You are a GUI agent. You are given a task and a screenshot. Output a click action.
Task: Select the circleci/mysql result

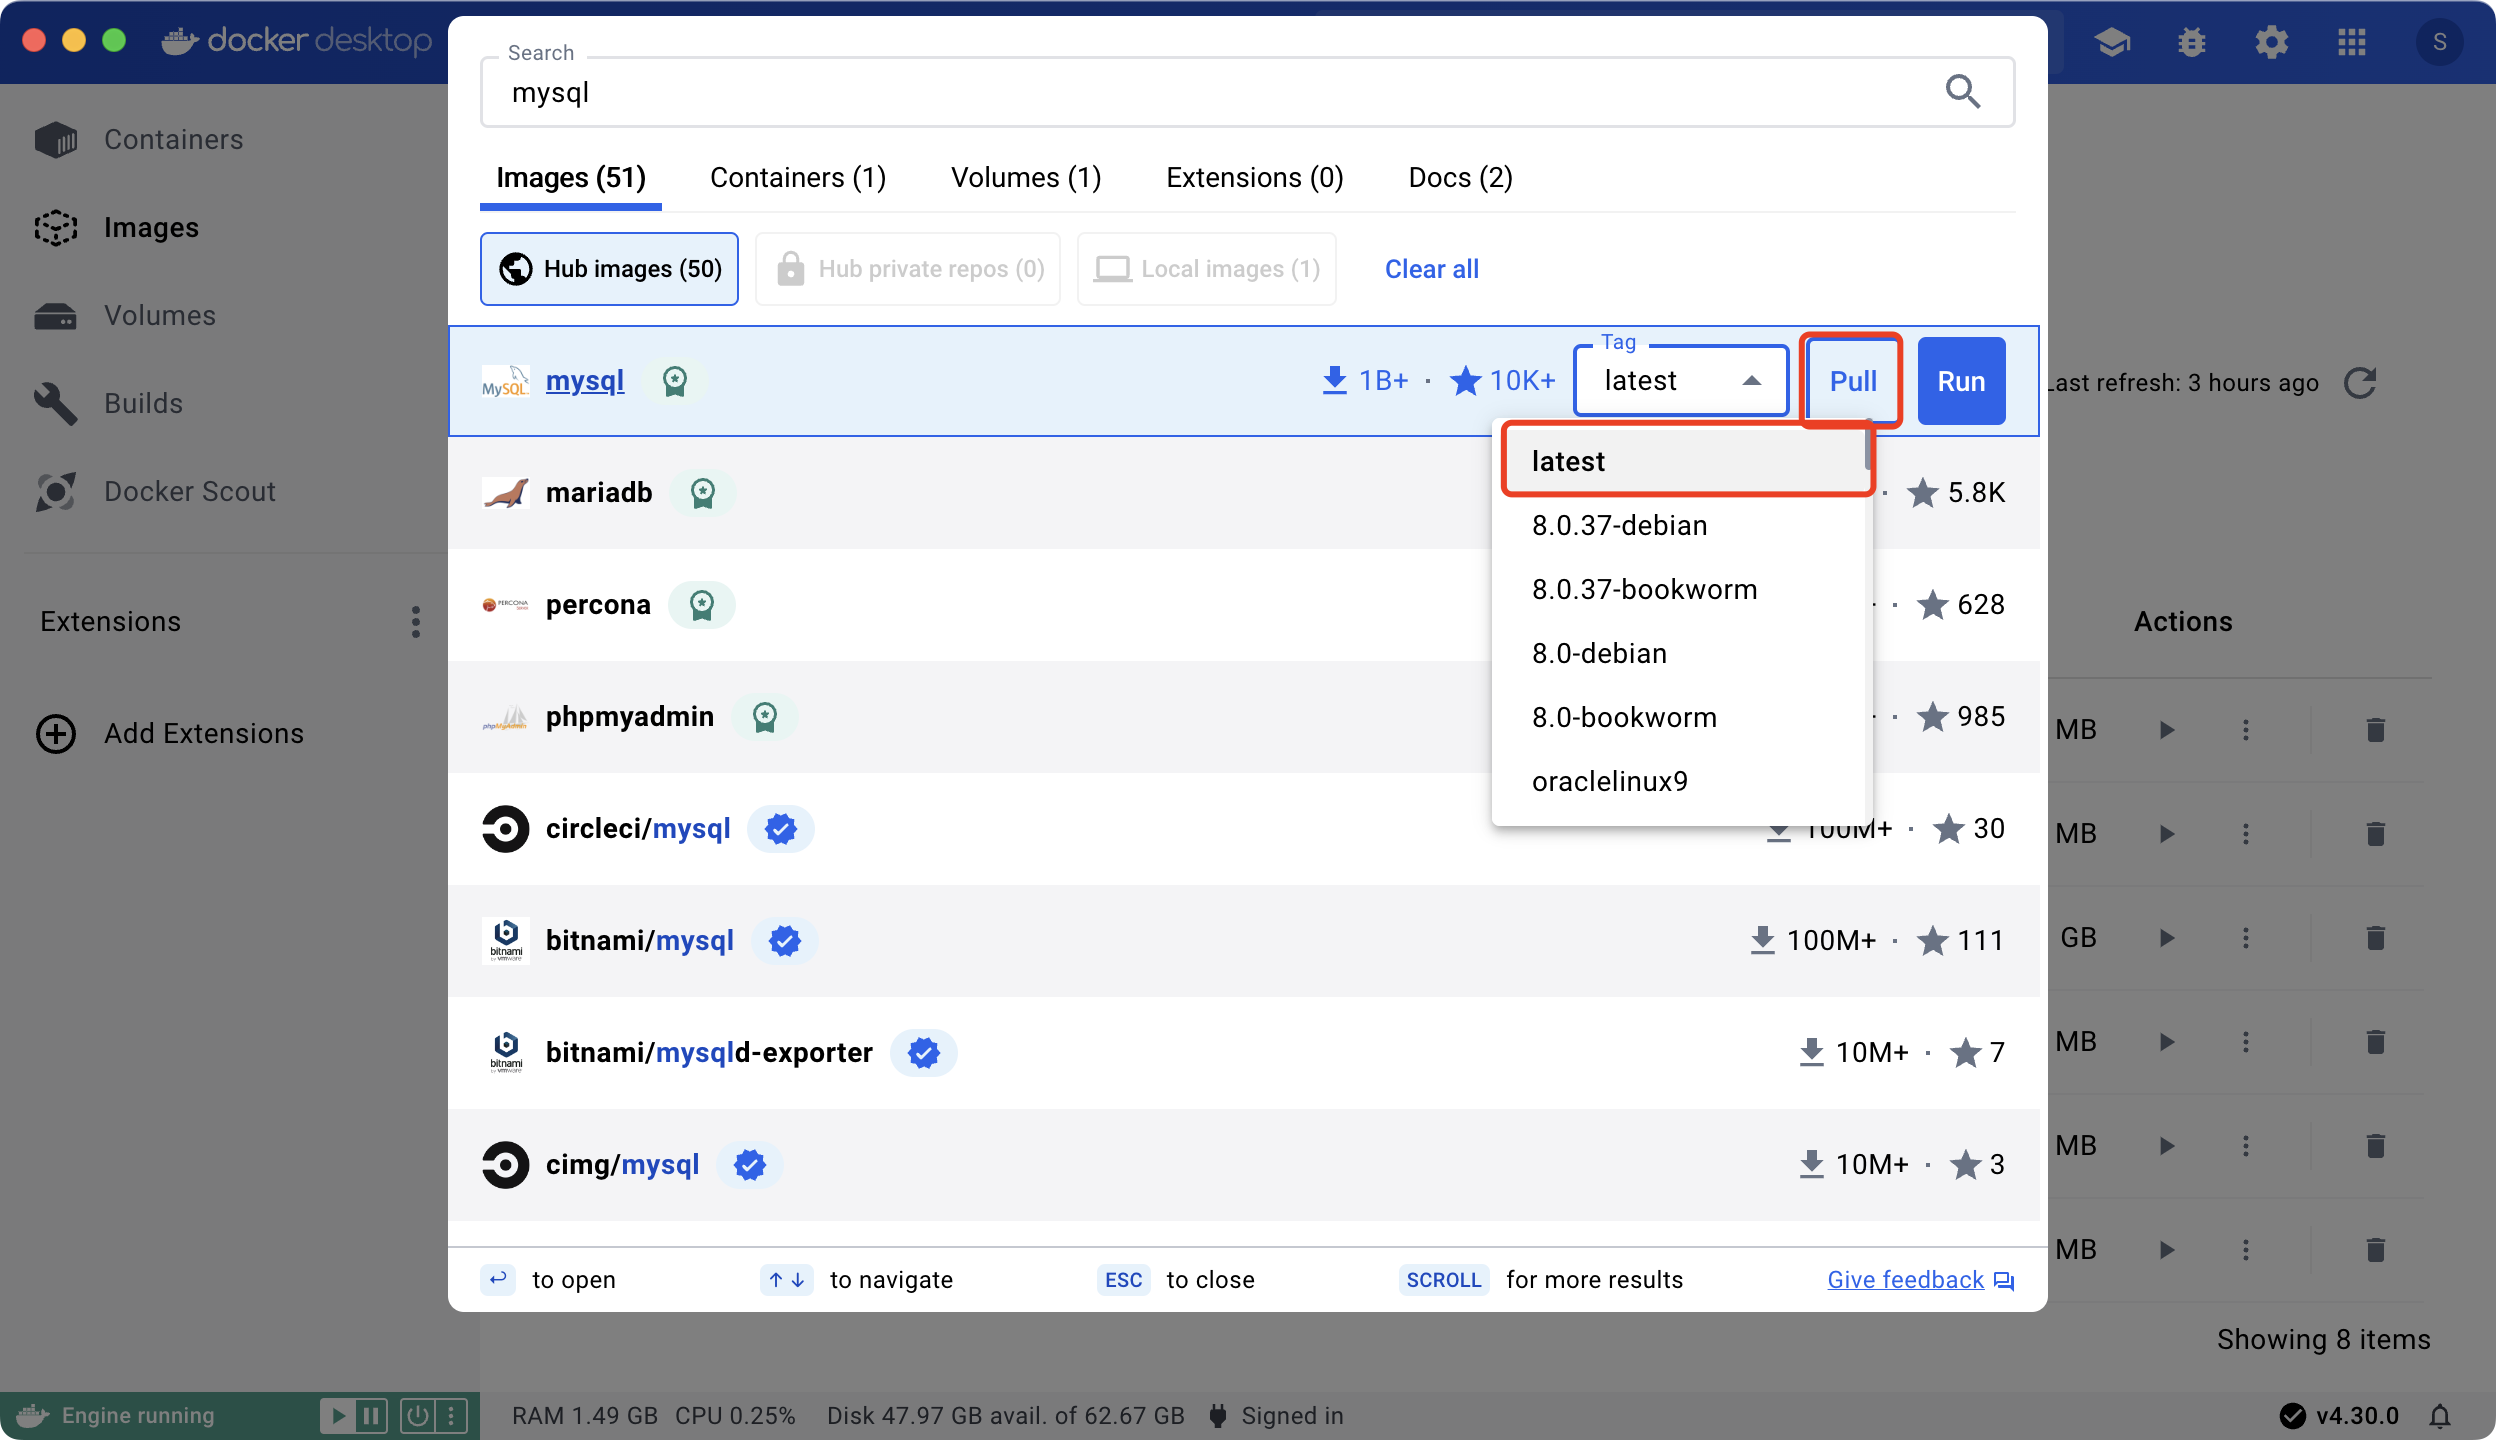pyautogui.click(x=1244, y=829)
